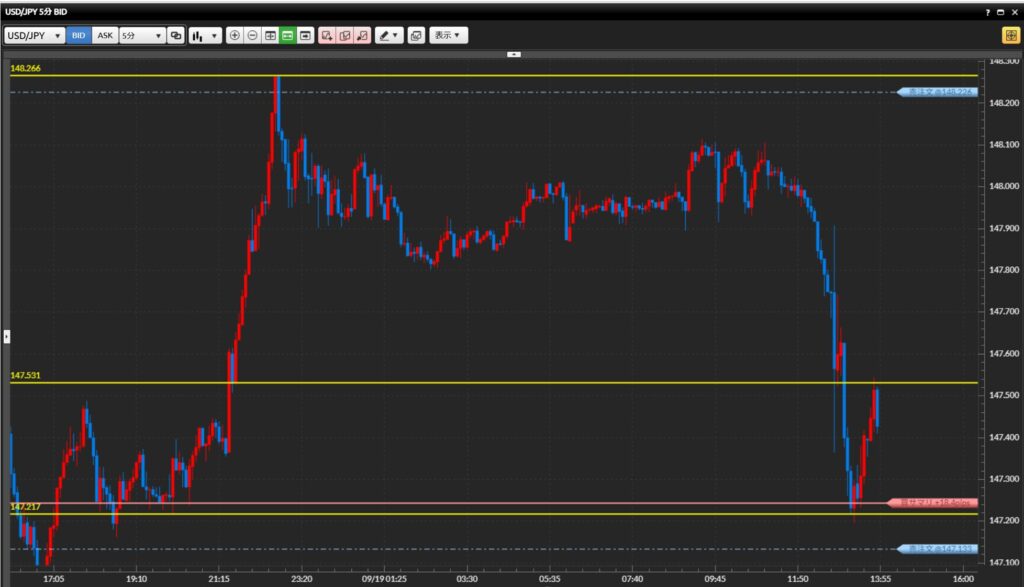
Task: Open the candlestick chart type dropdown
Action: pyautogui.click(x=205, y=35)
